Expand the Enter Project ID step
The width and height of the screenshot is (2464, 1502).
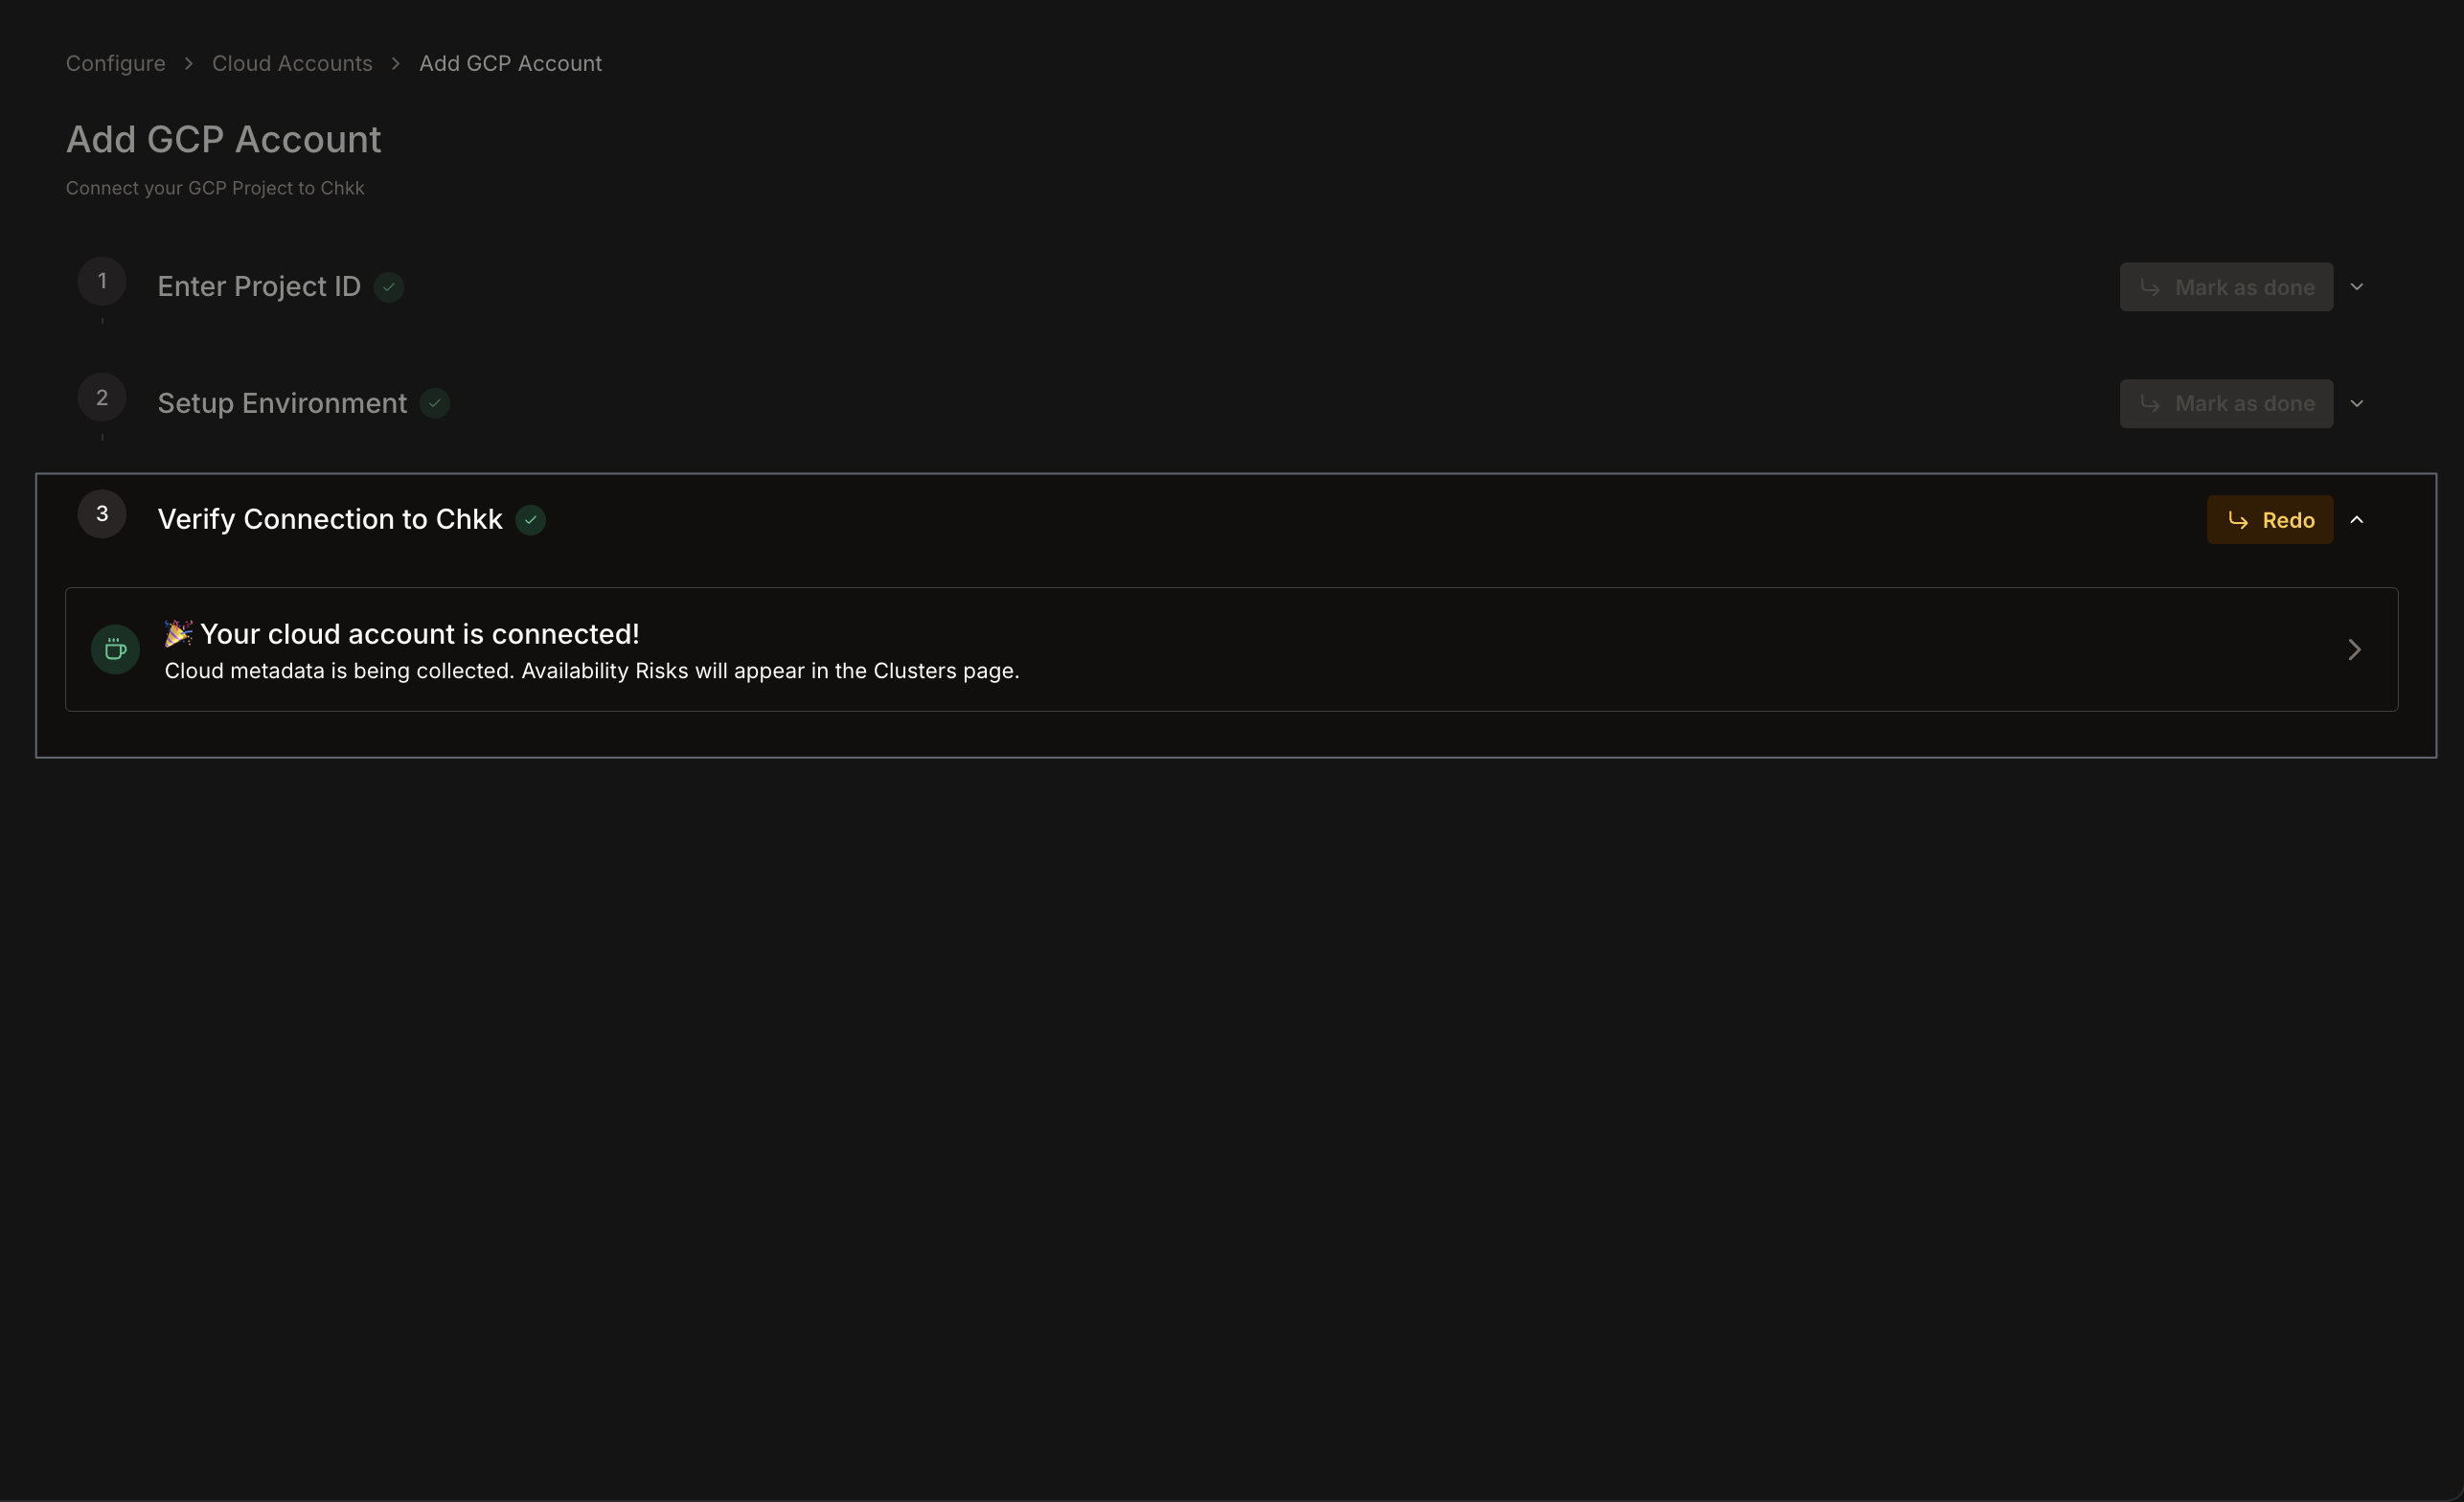[x=2357, y=287]
